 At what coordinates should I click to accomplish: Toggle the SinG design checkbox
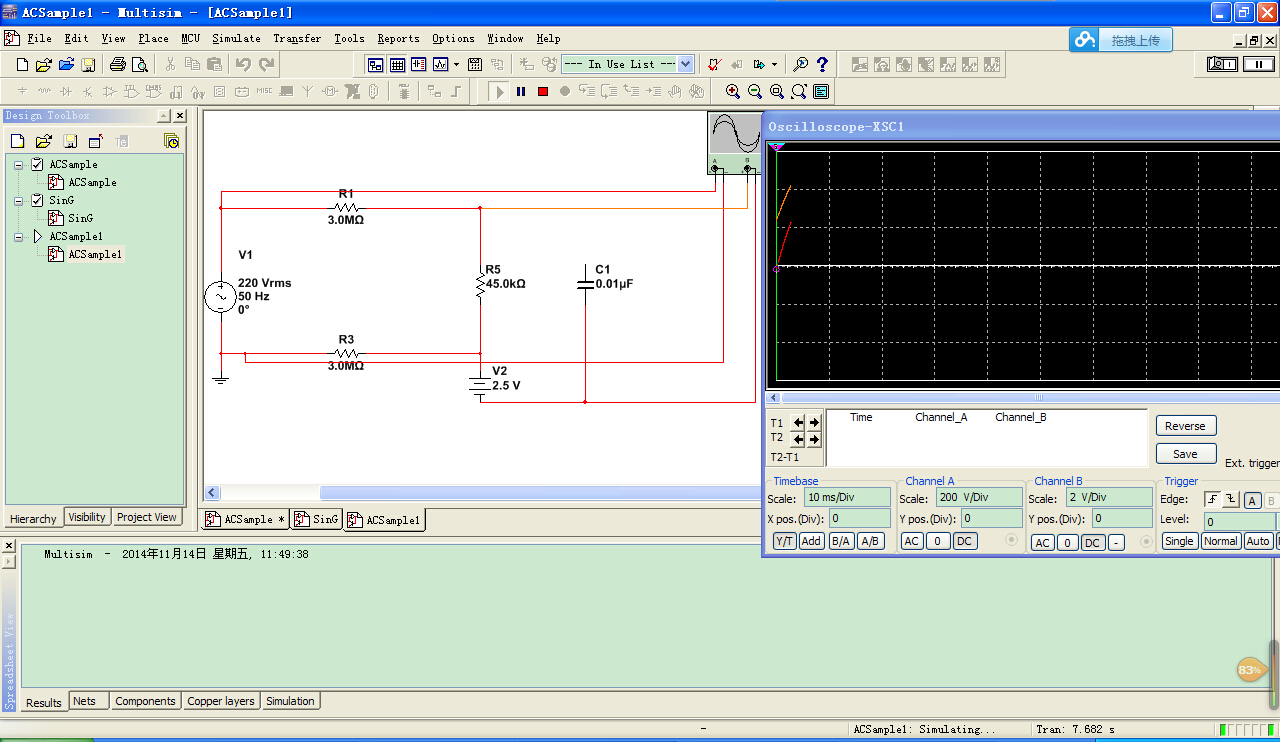coord(37,200)
